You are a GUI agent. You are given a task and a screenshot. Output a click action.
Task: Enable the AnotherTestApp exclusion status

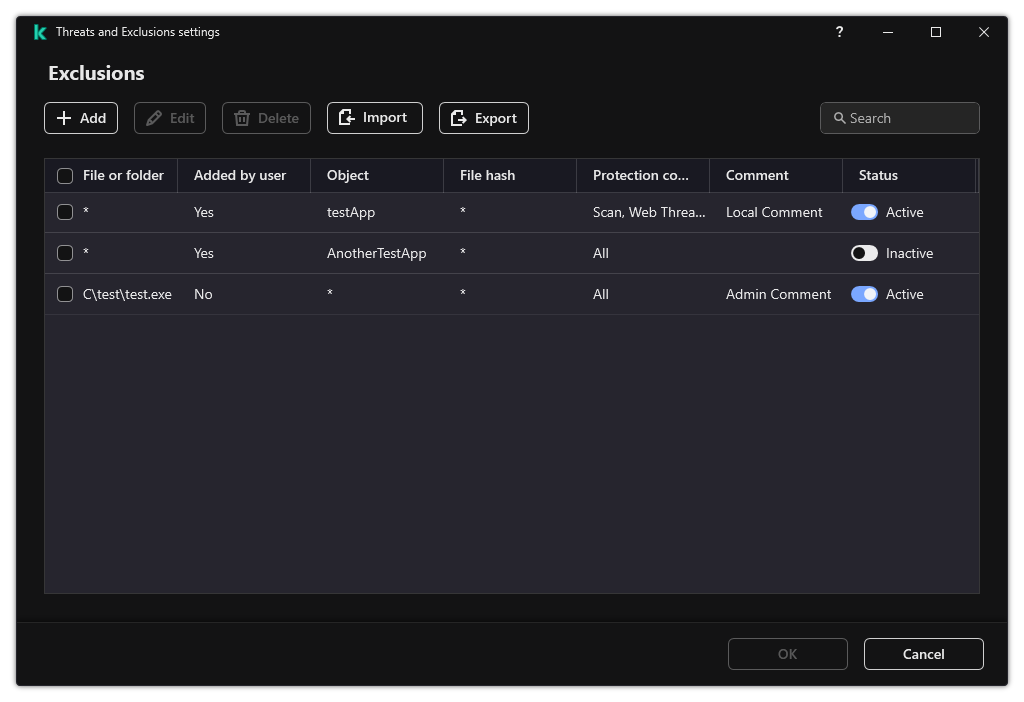click(x=864, y=253)
